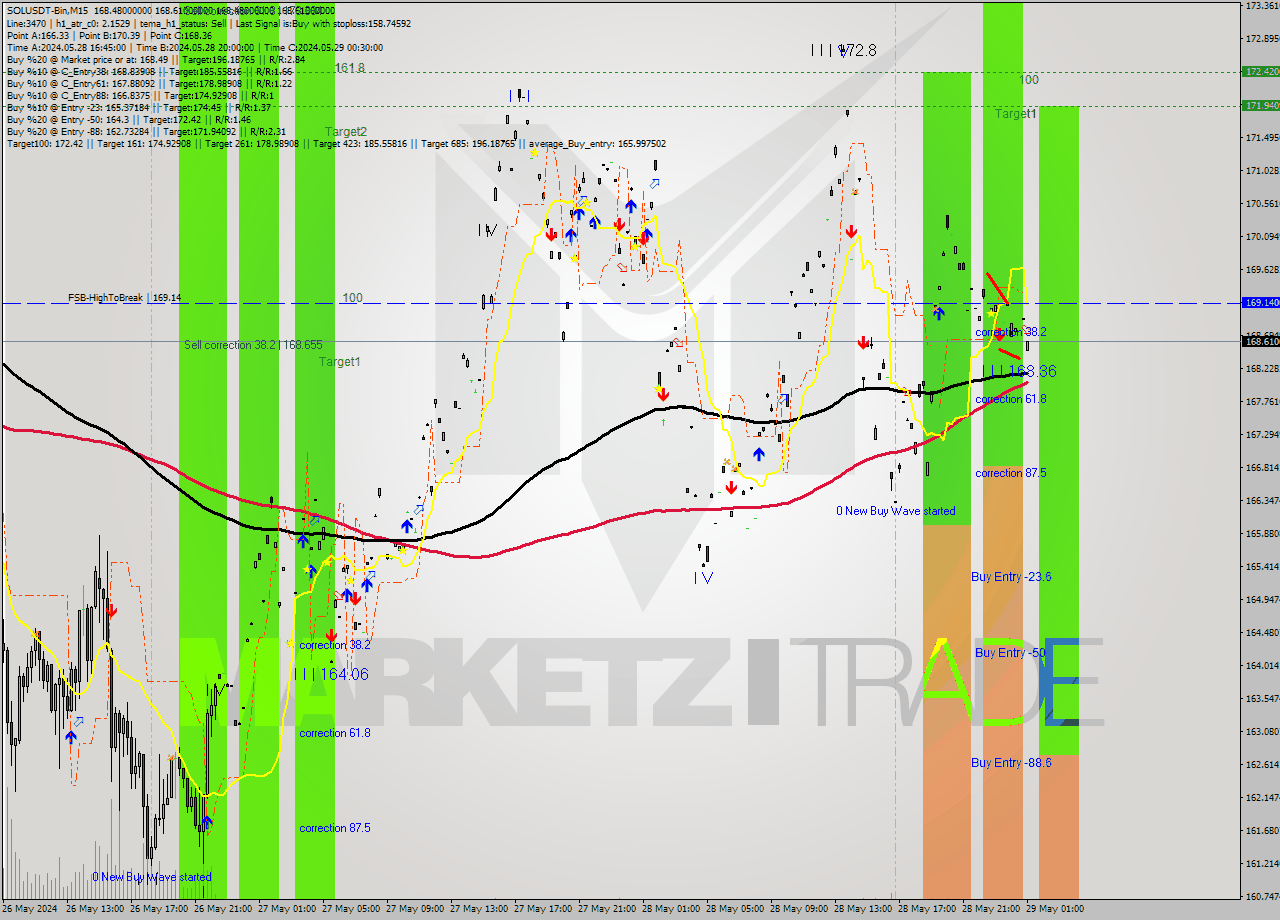The image size is (1280, 920).
Task: Click the 'I I I 168.36' wave label
Action: tap(1019, 371)
